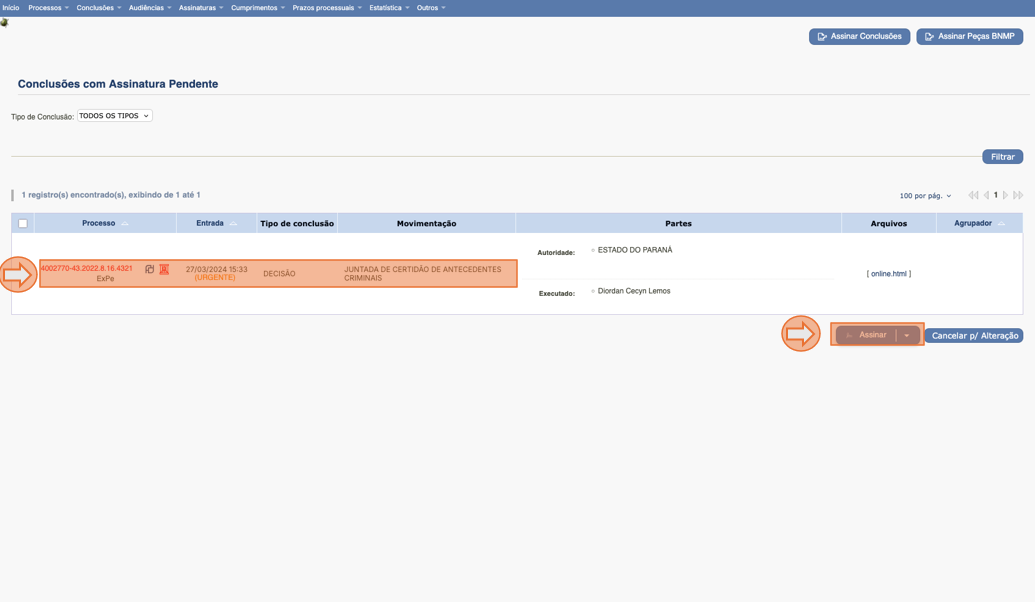This screenshot has width=1035, height=602.
Task: Go to the first results page
Action: [x=973, y=196]
